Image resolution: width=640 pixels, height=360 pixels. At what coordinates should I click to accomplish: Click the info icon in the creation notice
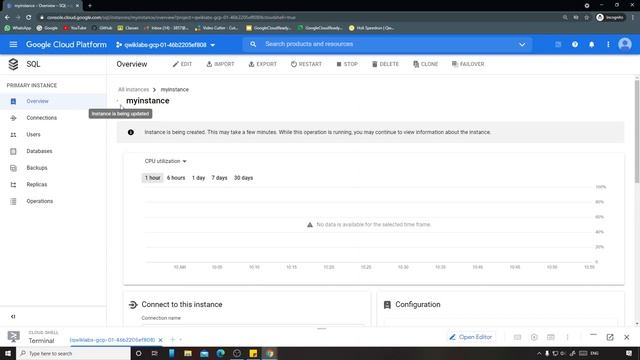(131, 132)
